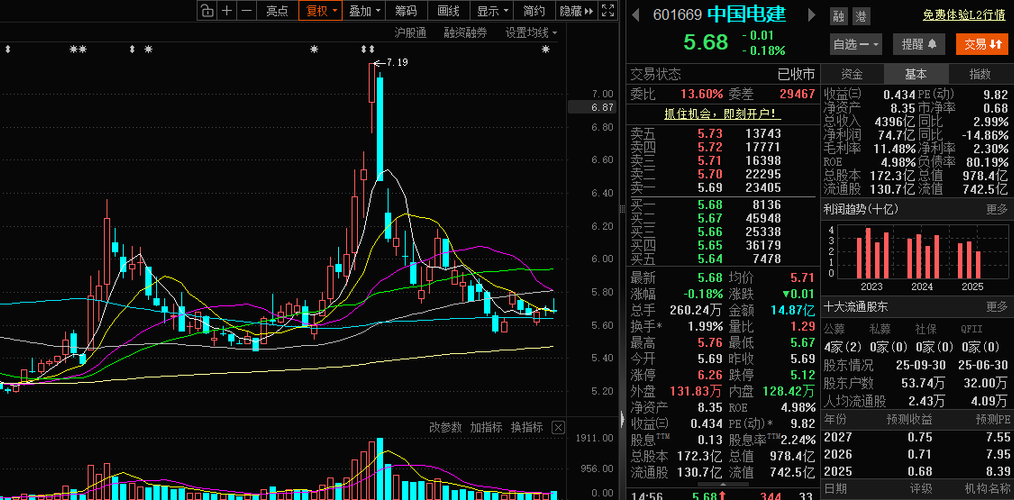Expand hidden toolbar via 隐藏 arrows
1014x500 pixels.
click(x=576, y=10)
